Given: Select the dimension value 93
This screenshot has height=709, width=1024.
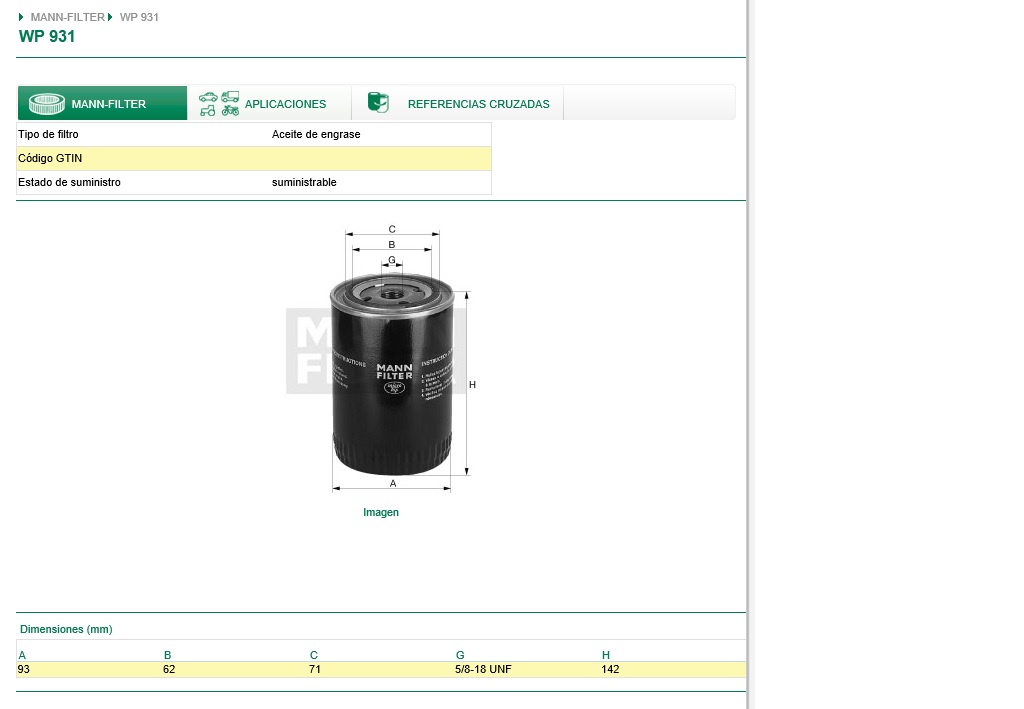Looking at the screenshot, I should (24, 669).
